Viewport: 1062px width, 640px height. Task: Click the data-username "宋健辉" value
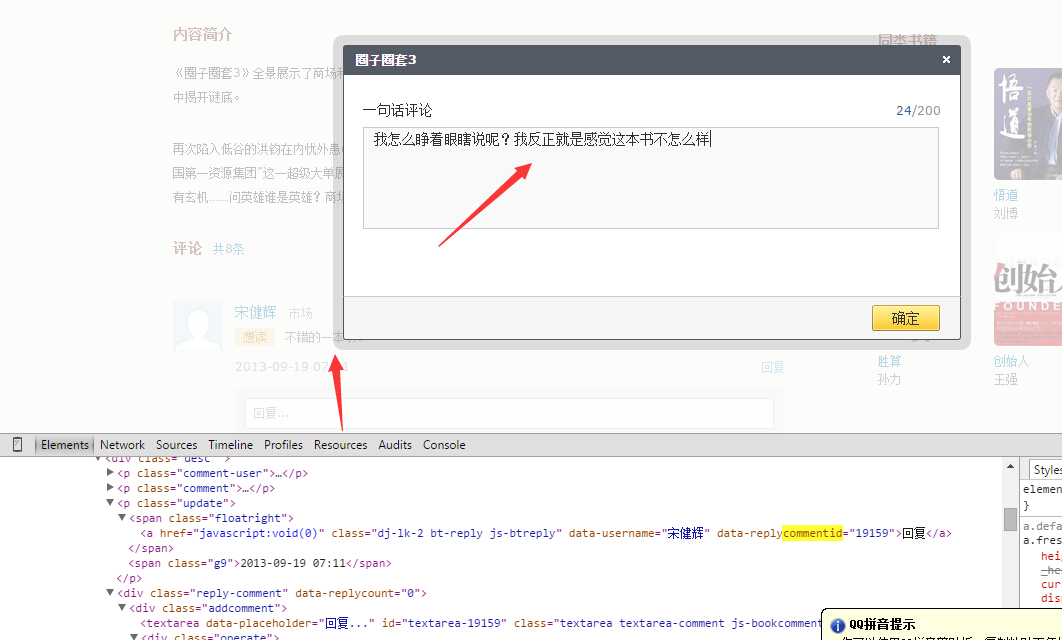tap(685, 533)
